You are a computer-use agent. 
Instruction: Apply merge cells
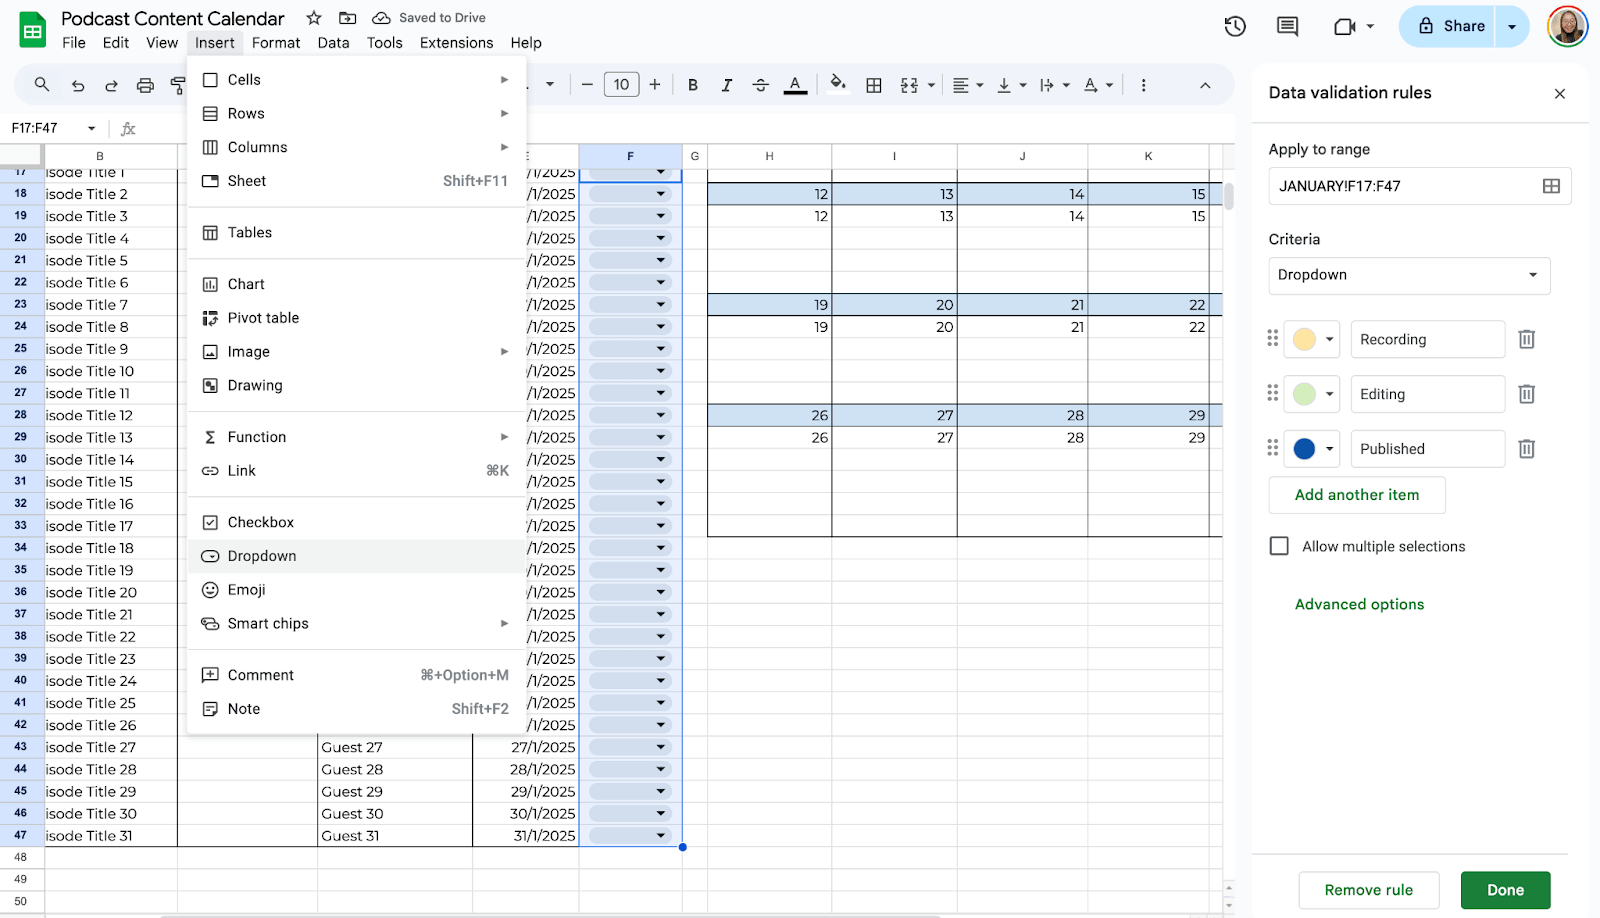(x=908, y=84)
